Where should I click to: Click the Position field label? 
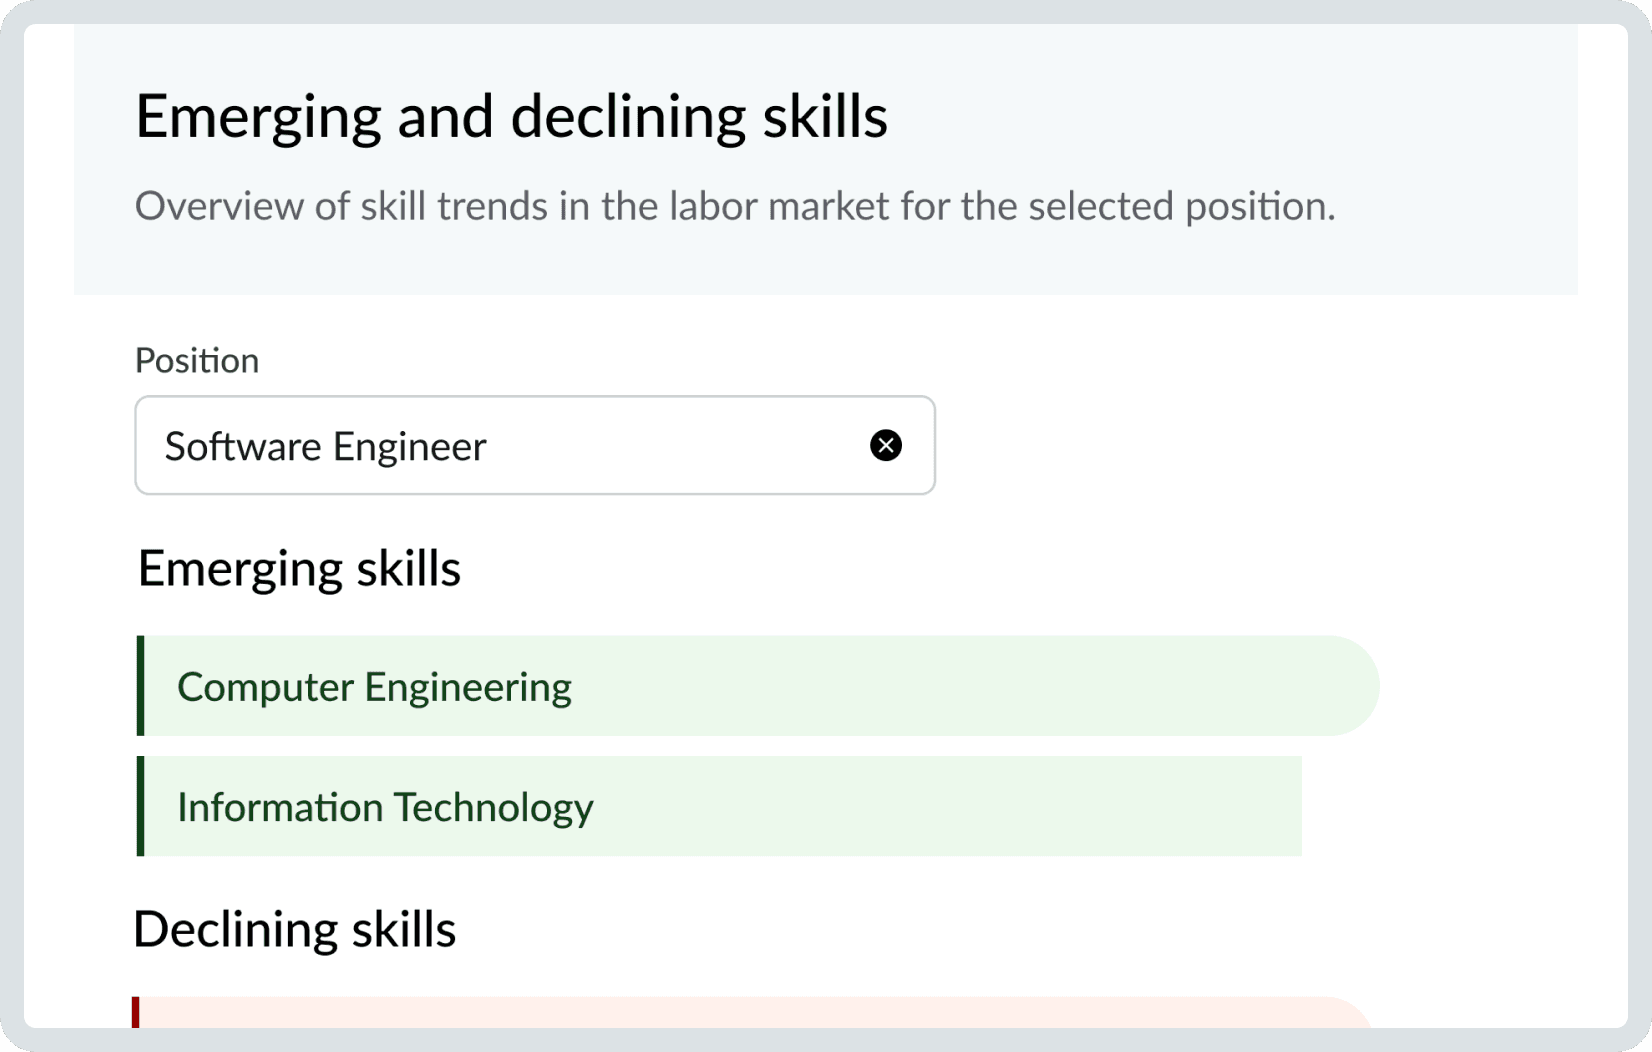coord(197,360)
